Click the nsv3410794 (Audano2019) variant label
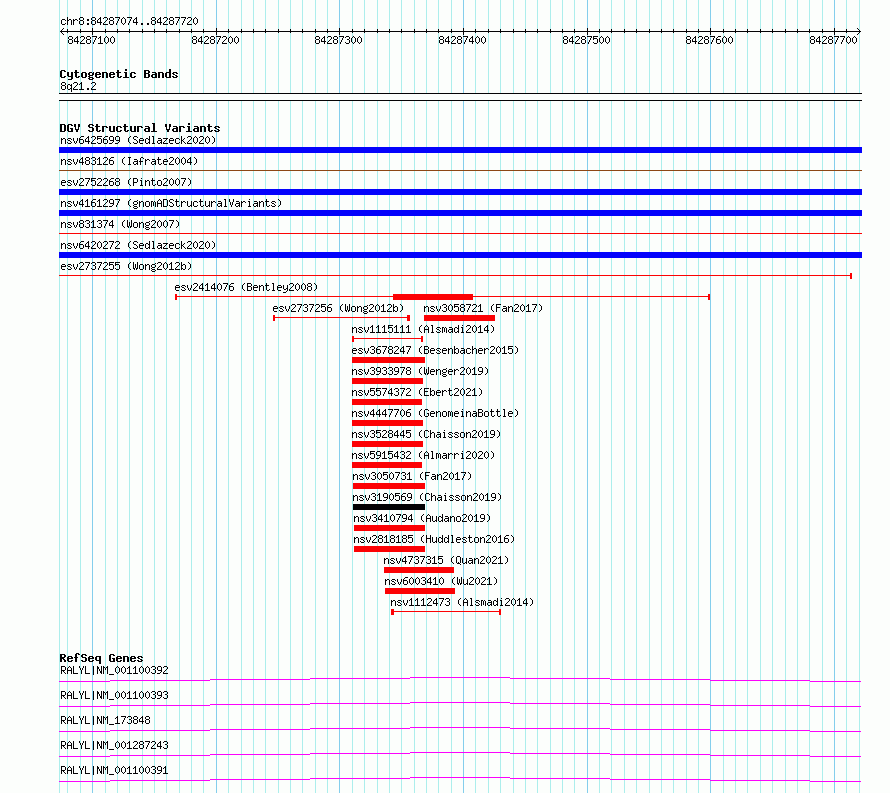The image size is (890, 793). 422,518
